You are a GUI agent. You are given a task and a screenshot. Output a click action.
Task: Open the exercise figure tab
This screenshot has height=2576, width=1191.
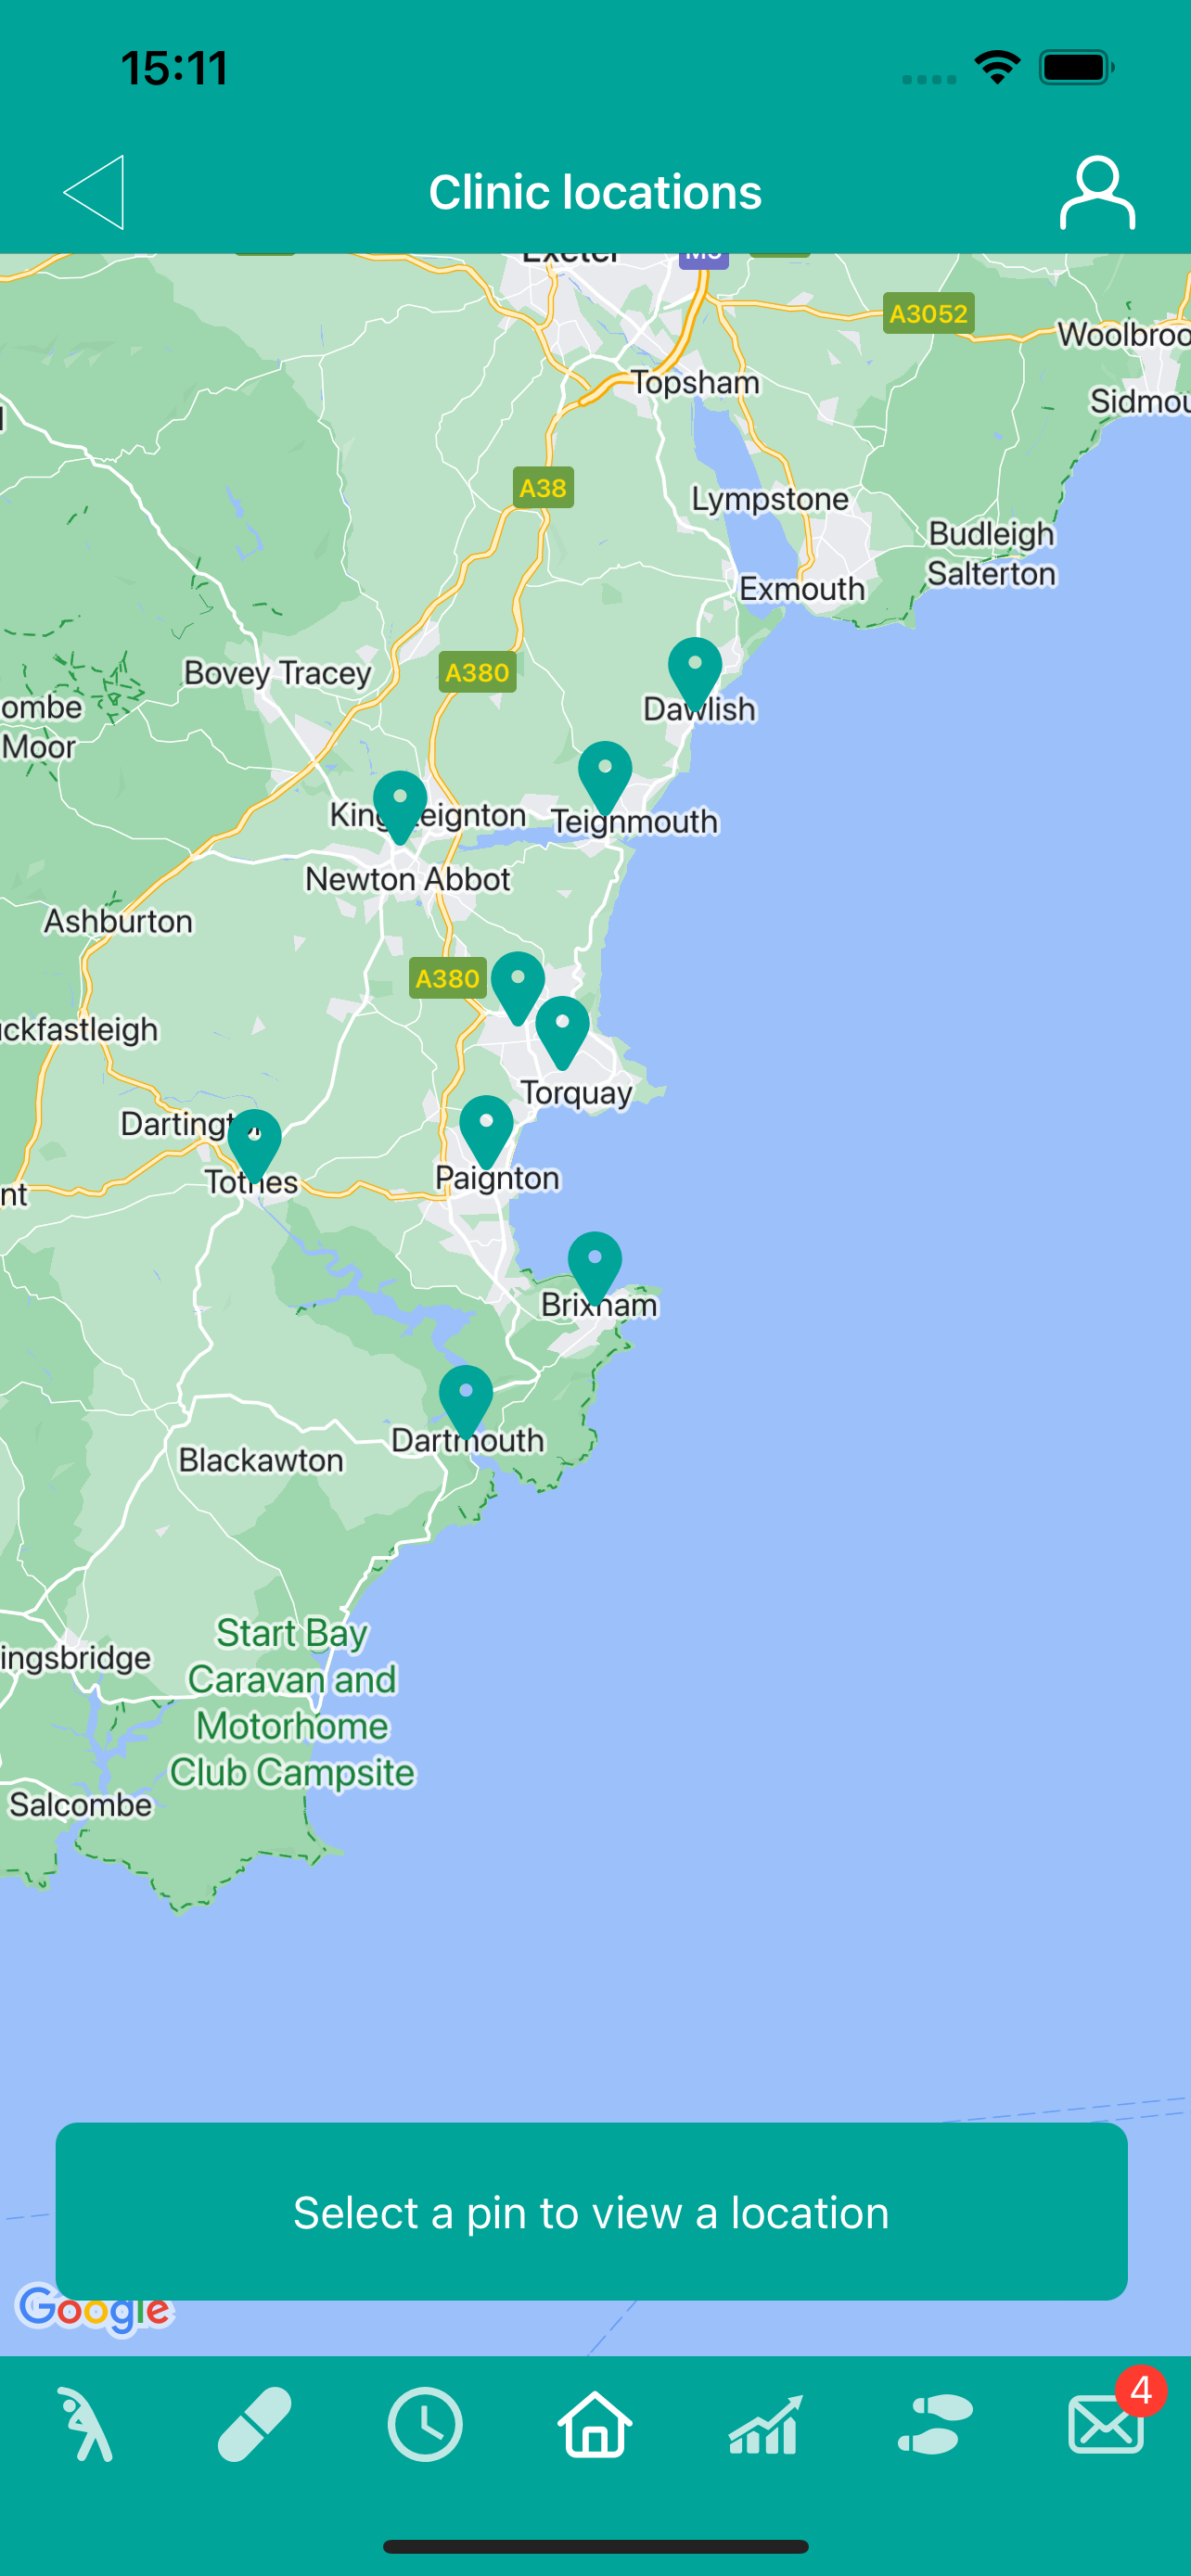(86, 2424)
